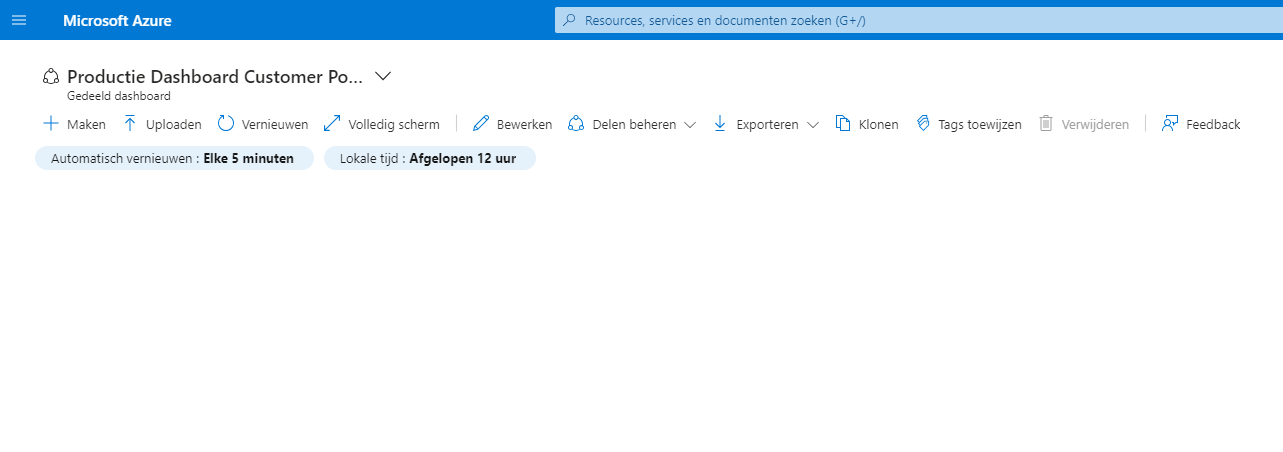The width and height of the screenshot is (1283, 452).
Task: Refresh dashboard via Vernieuwen icon
Action: pos(226,124)
